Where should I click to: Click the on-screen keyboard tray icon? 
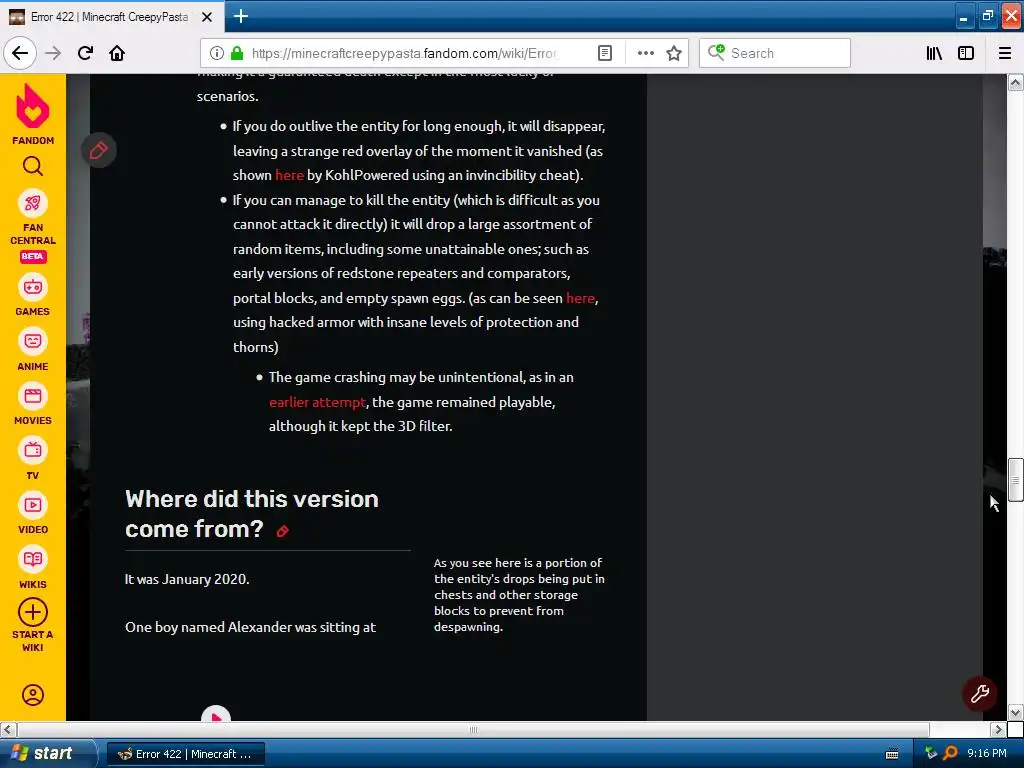click(891, 754)
